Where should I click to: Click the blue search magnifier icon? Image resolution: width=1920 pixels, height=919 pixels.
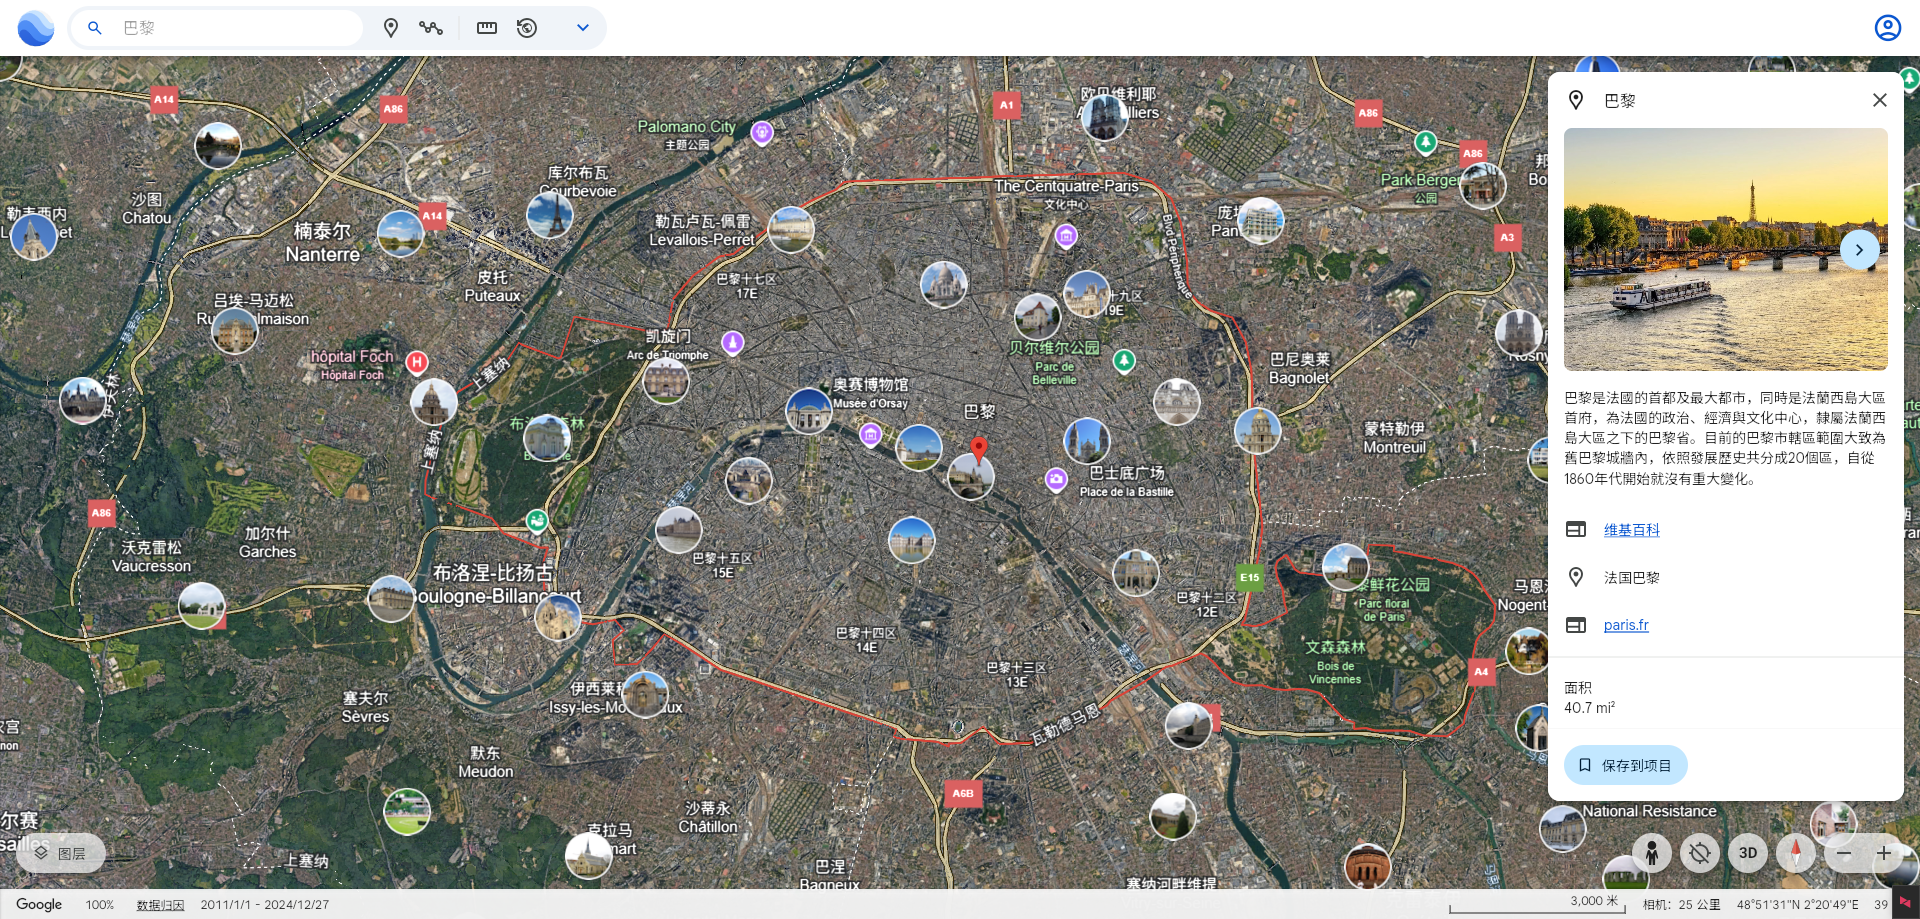tap(95, 28)
